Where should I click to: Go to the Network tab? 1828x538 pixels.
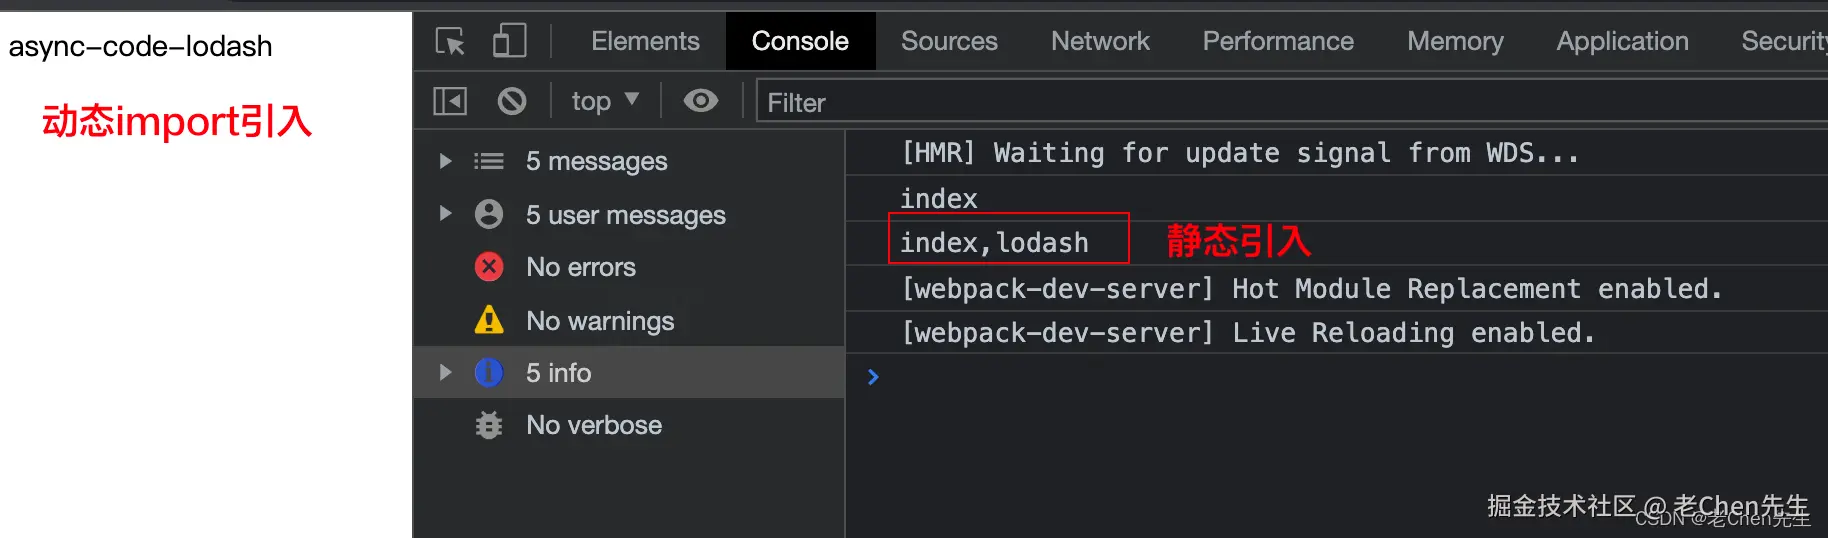coord(1100,41)
